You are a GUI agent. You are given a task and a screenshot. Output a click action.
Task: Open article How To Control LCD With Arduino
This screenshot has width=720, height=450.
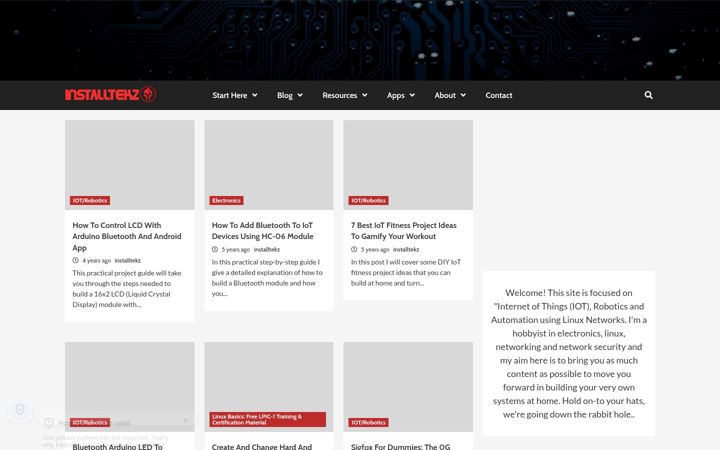(x=127, y=236)
